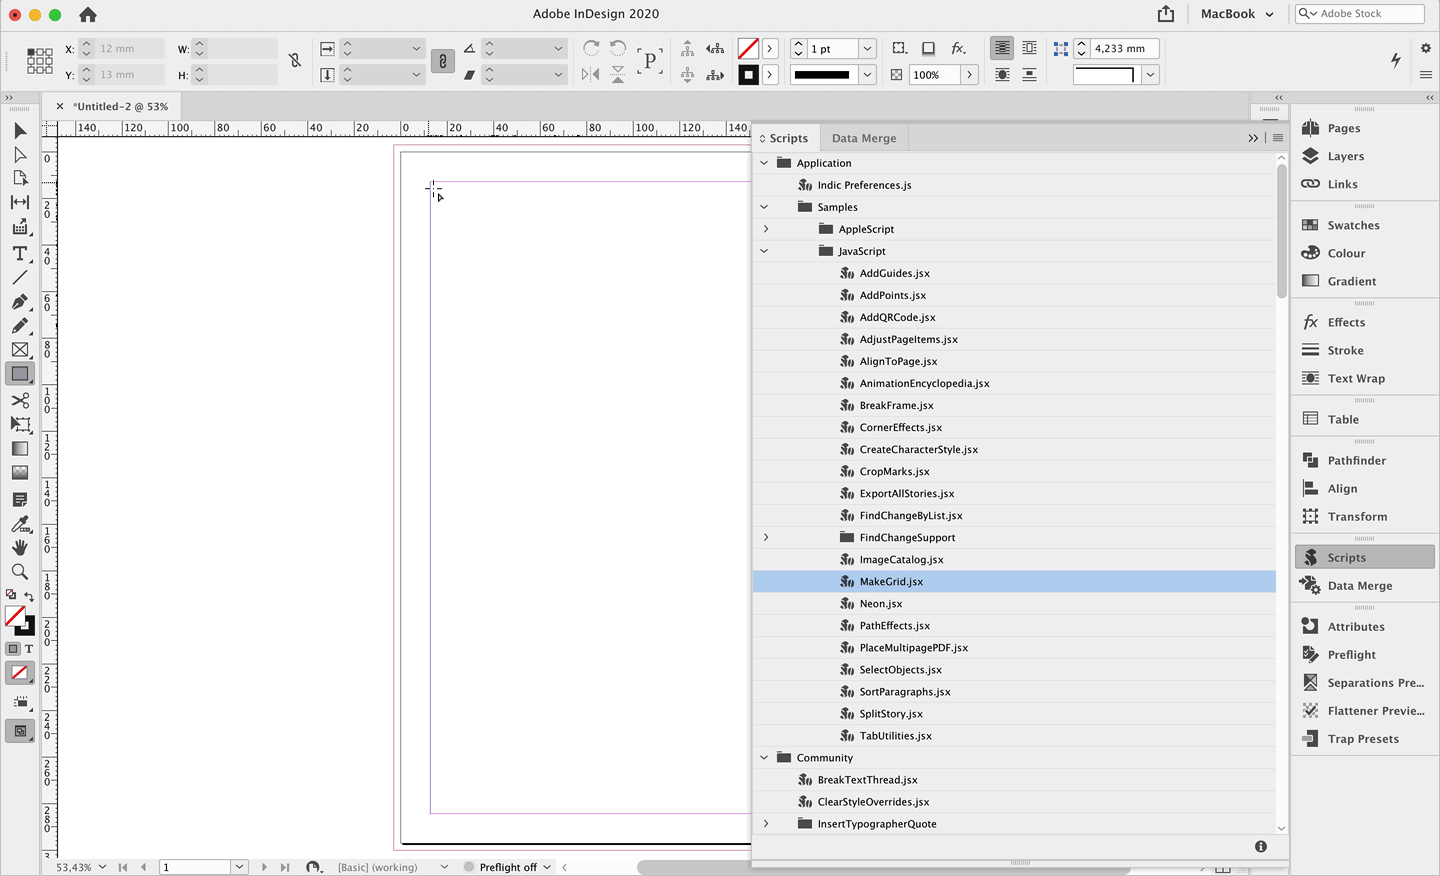Open the MacBook workspace dropdown
Image resolution: width=1440 pixels, height=876 pixels.
coord(1238,14)
